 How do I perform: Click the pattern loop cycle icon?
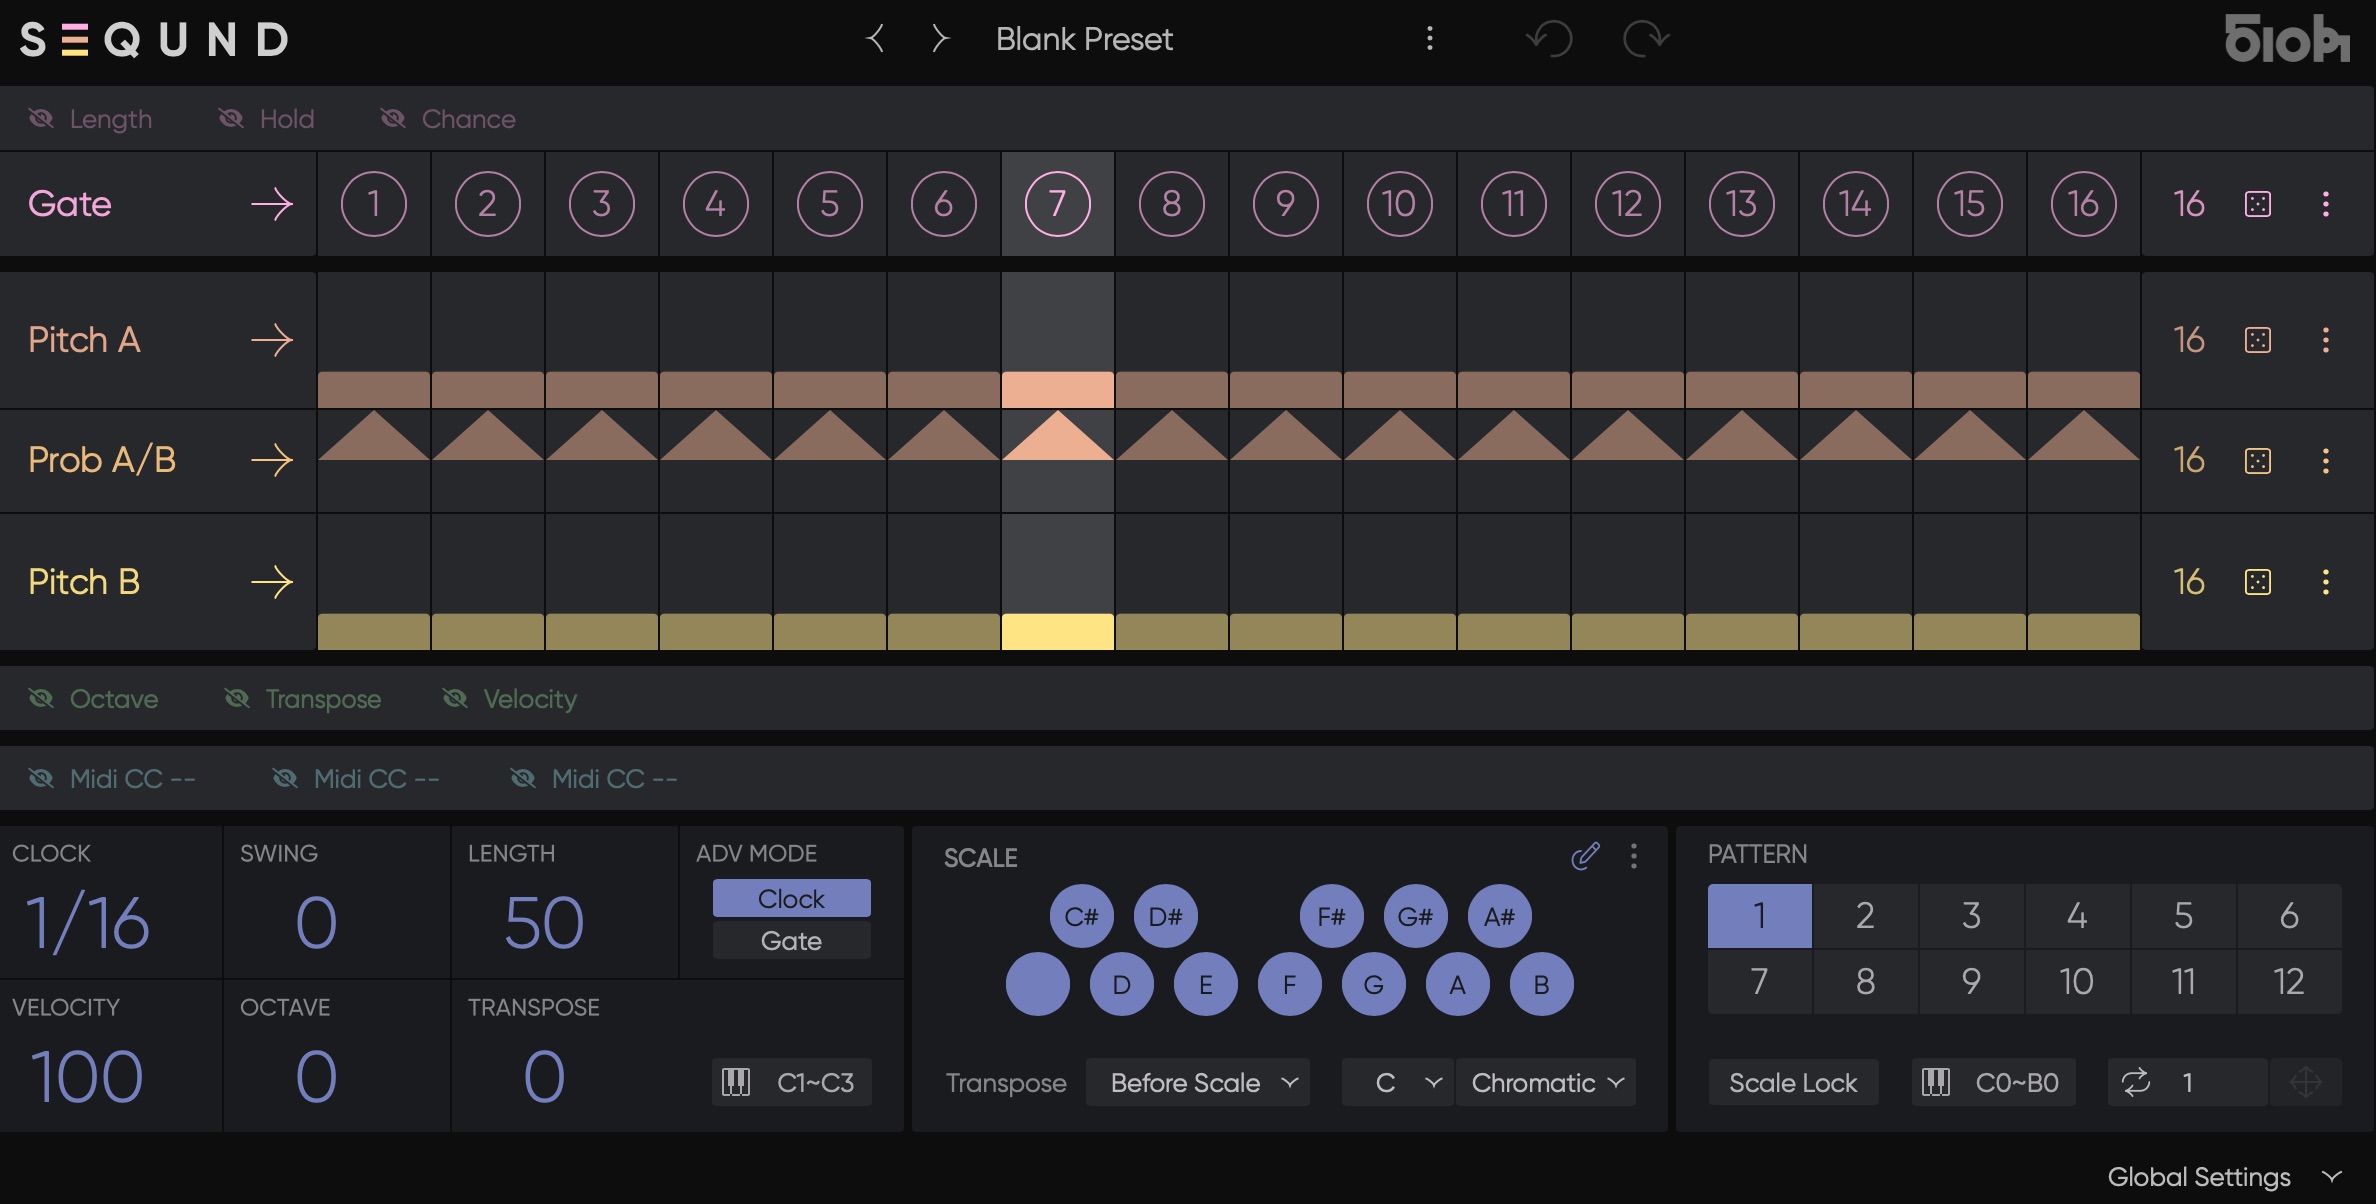tap(2136, 1082)
